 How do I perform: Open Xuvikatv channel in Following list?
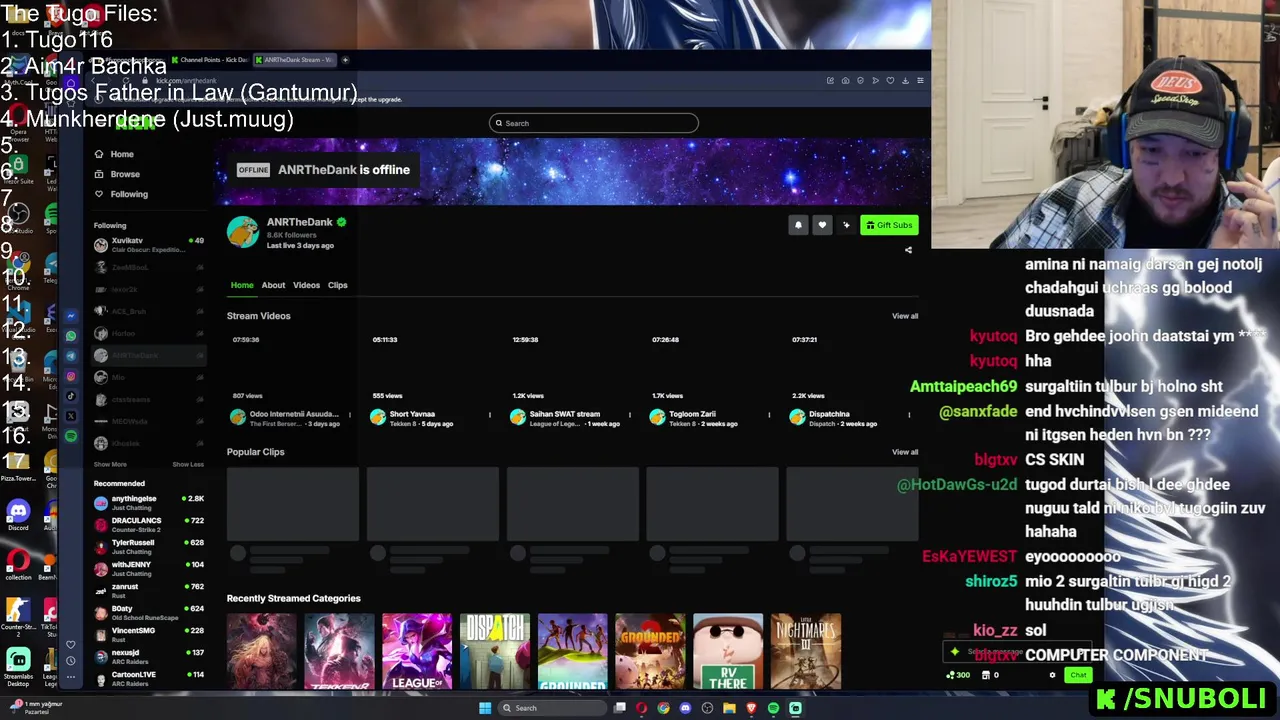(149, 244)
